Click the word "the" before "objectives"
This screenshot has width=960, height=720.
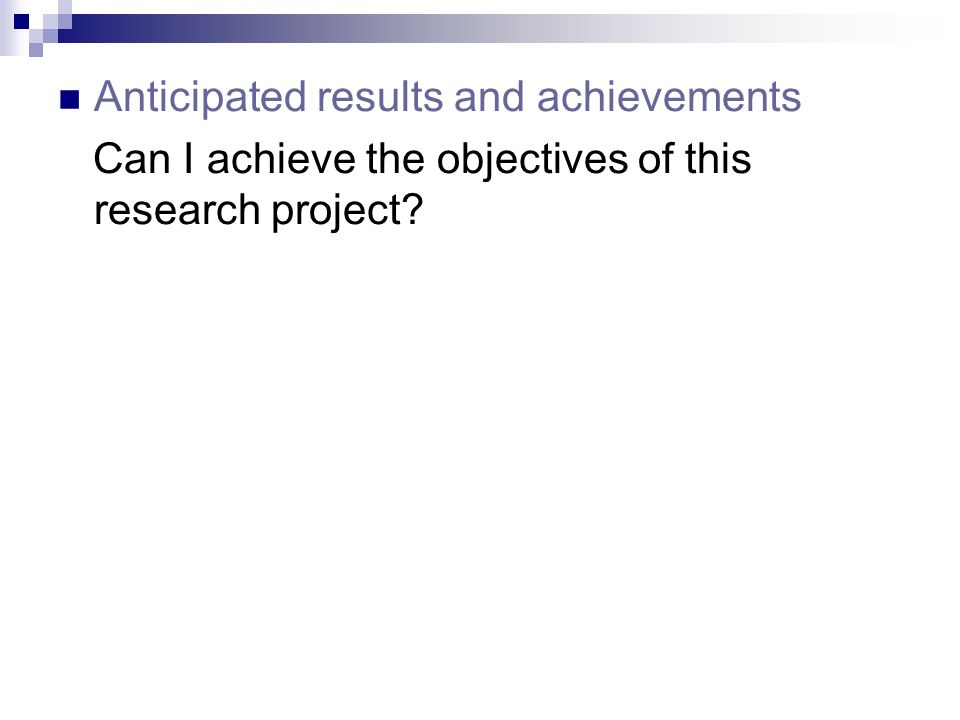click(x=396, y=159)
